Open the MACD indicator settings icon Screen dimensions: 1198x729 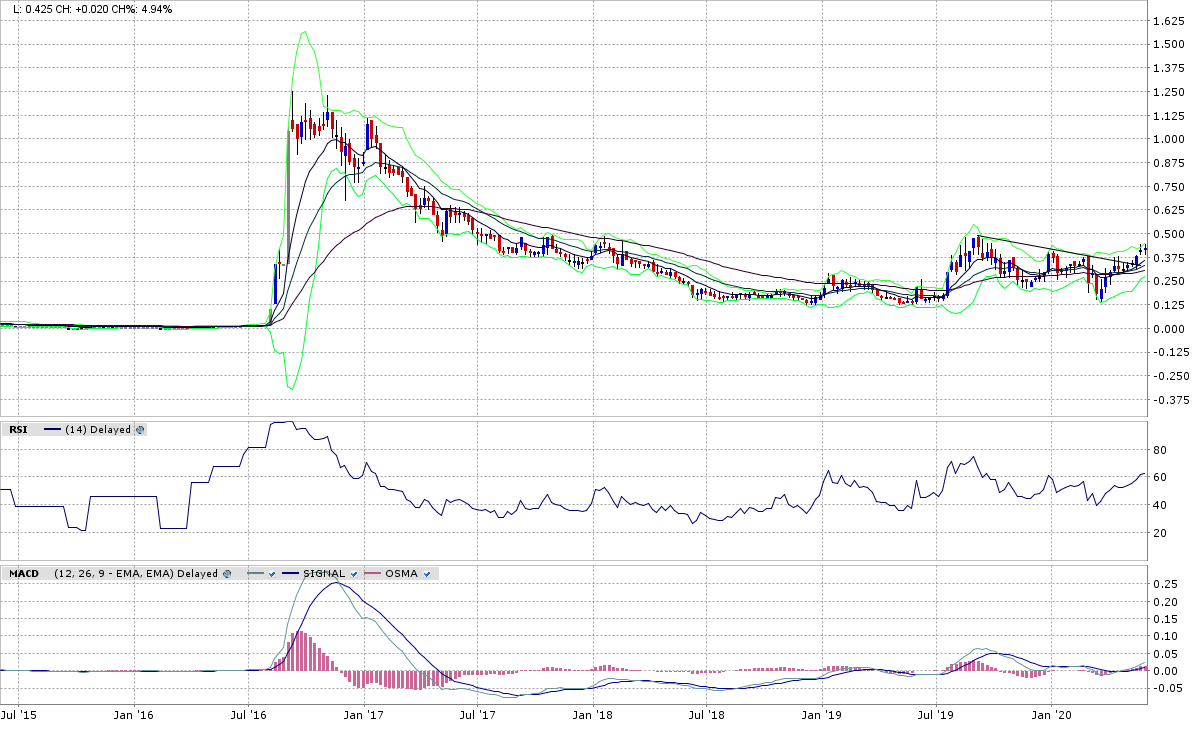pos(228,574)
